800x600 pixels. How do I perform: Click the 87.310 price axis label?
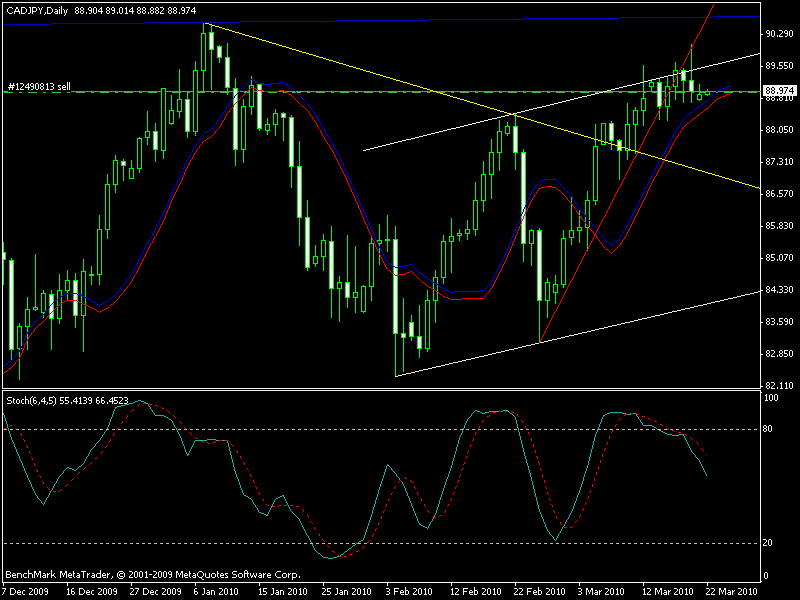[x=779, y=162]
